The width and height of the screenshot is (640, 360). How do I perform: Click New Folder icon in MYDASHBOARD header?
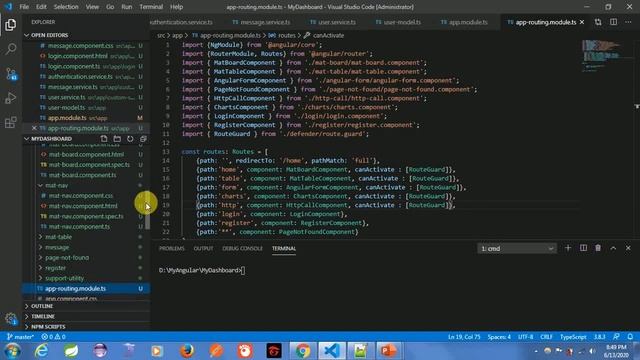pyautogui.click(x=117, y=139)
